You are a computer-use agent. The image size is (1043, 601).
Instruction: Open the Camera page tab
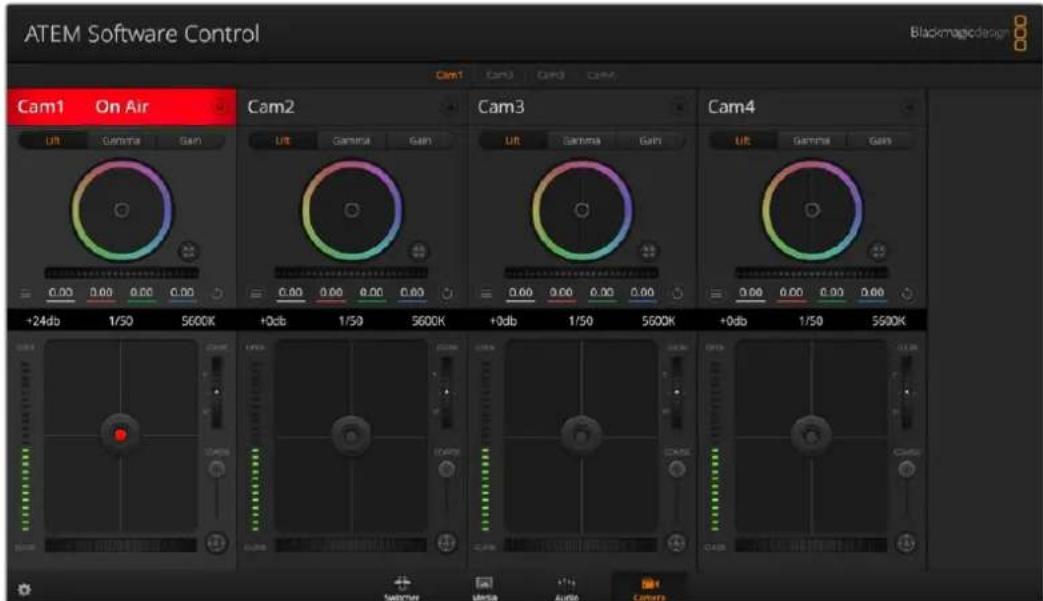point(649,588)
